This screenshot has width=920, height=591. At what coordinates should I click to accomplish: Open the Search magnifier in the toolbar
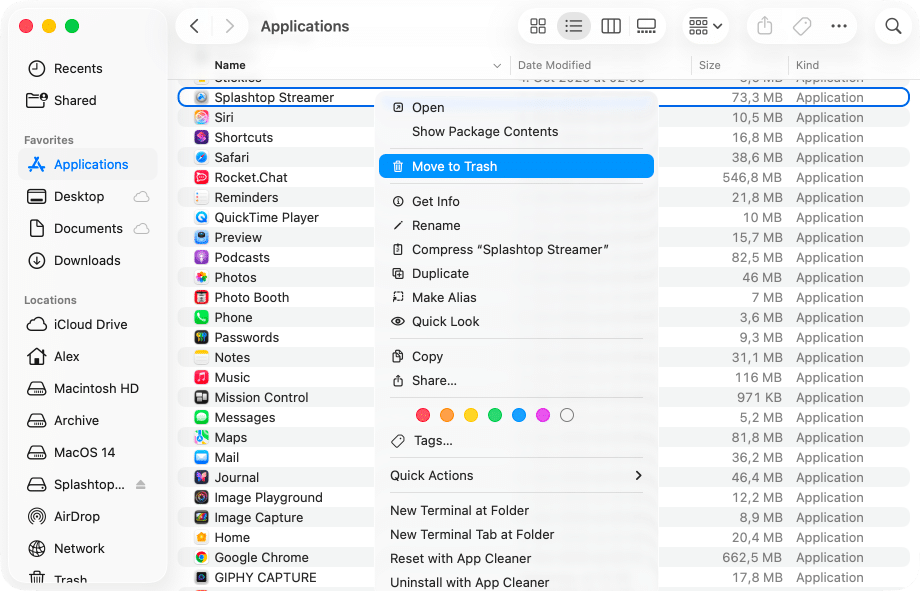(x=893, y=27)
